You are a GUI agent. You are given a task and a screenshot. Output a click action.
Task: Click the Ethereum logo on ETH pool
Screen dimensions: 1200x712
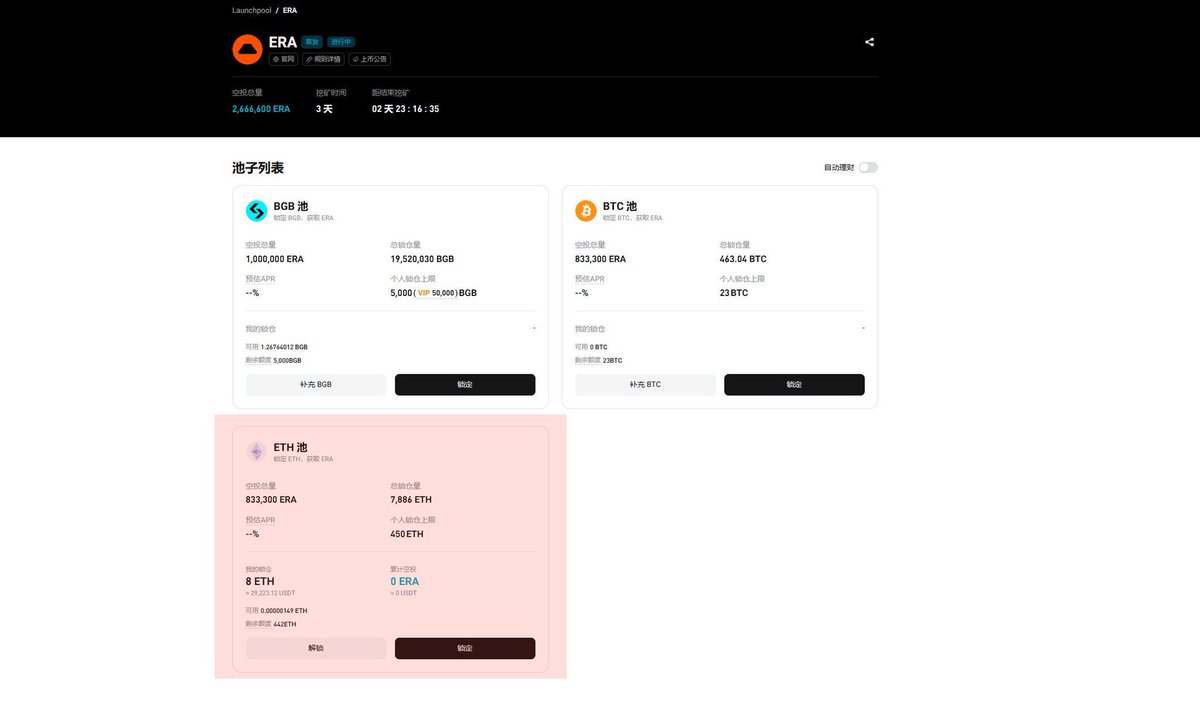coord(257,452)
